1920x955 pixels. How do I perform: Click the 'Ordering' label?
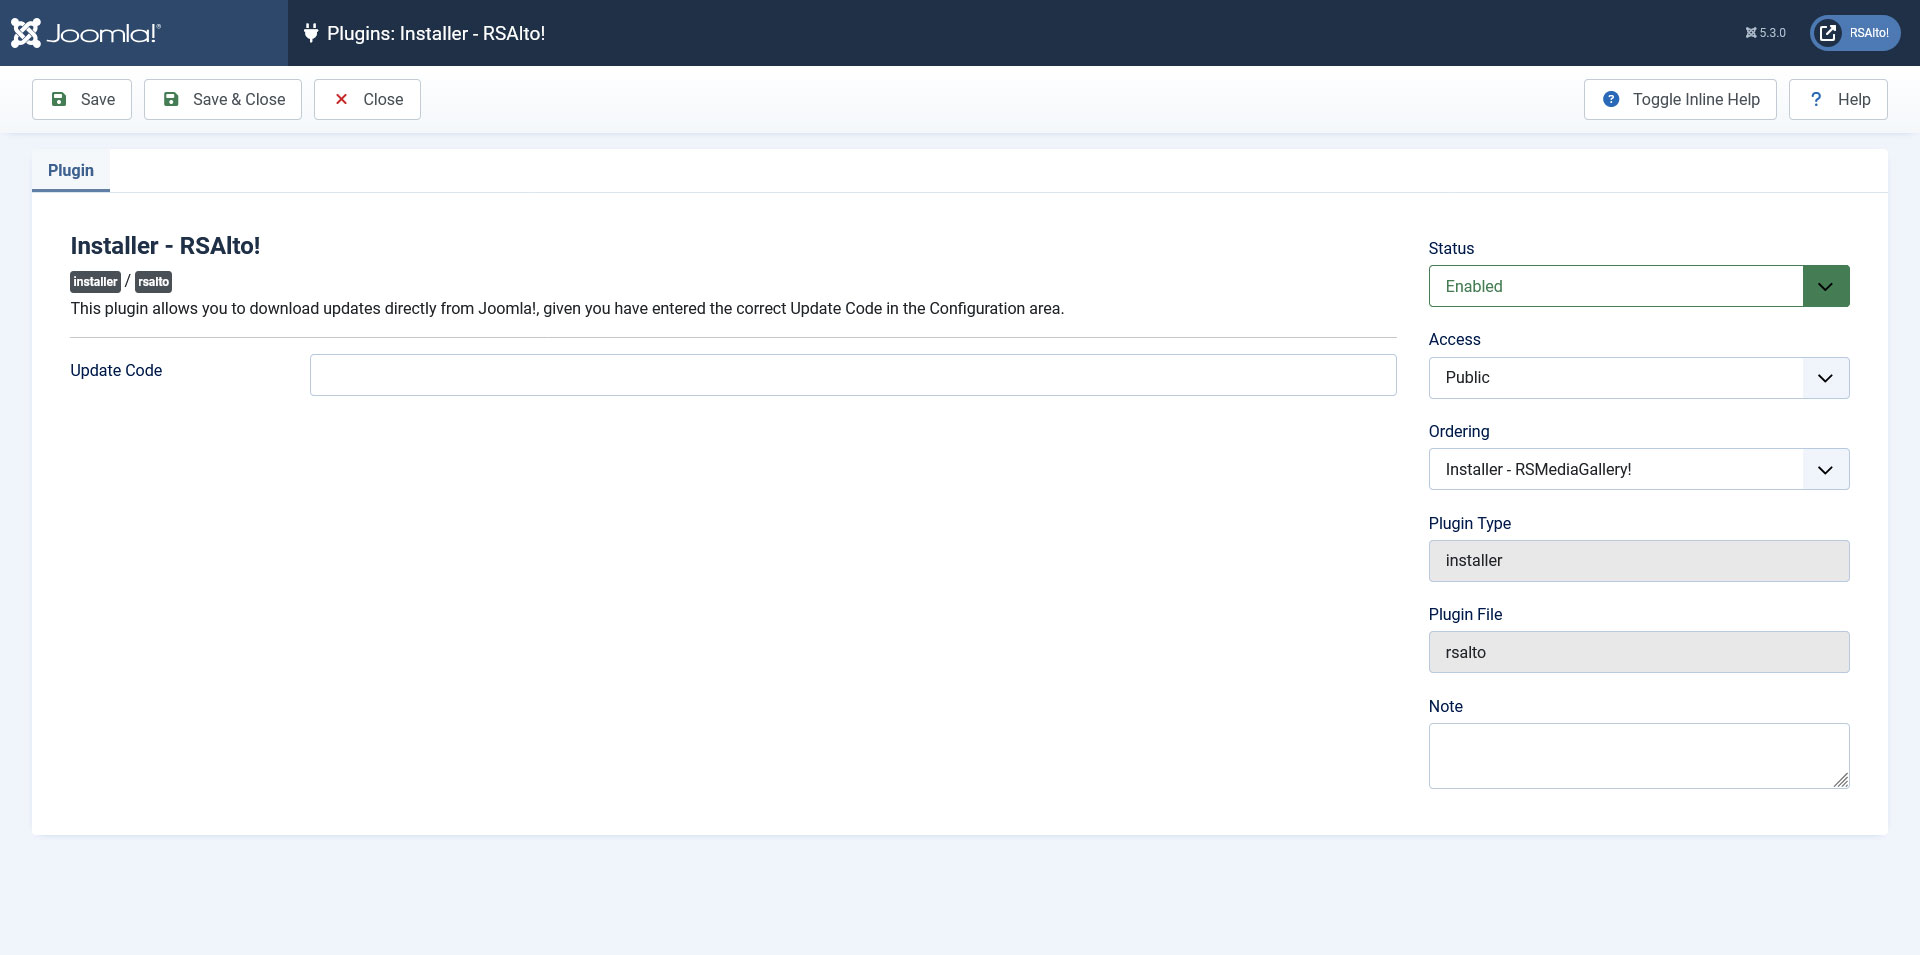click(1459, 431)
